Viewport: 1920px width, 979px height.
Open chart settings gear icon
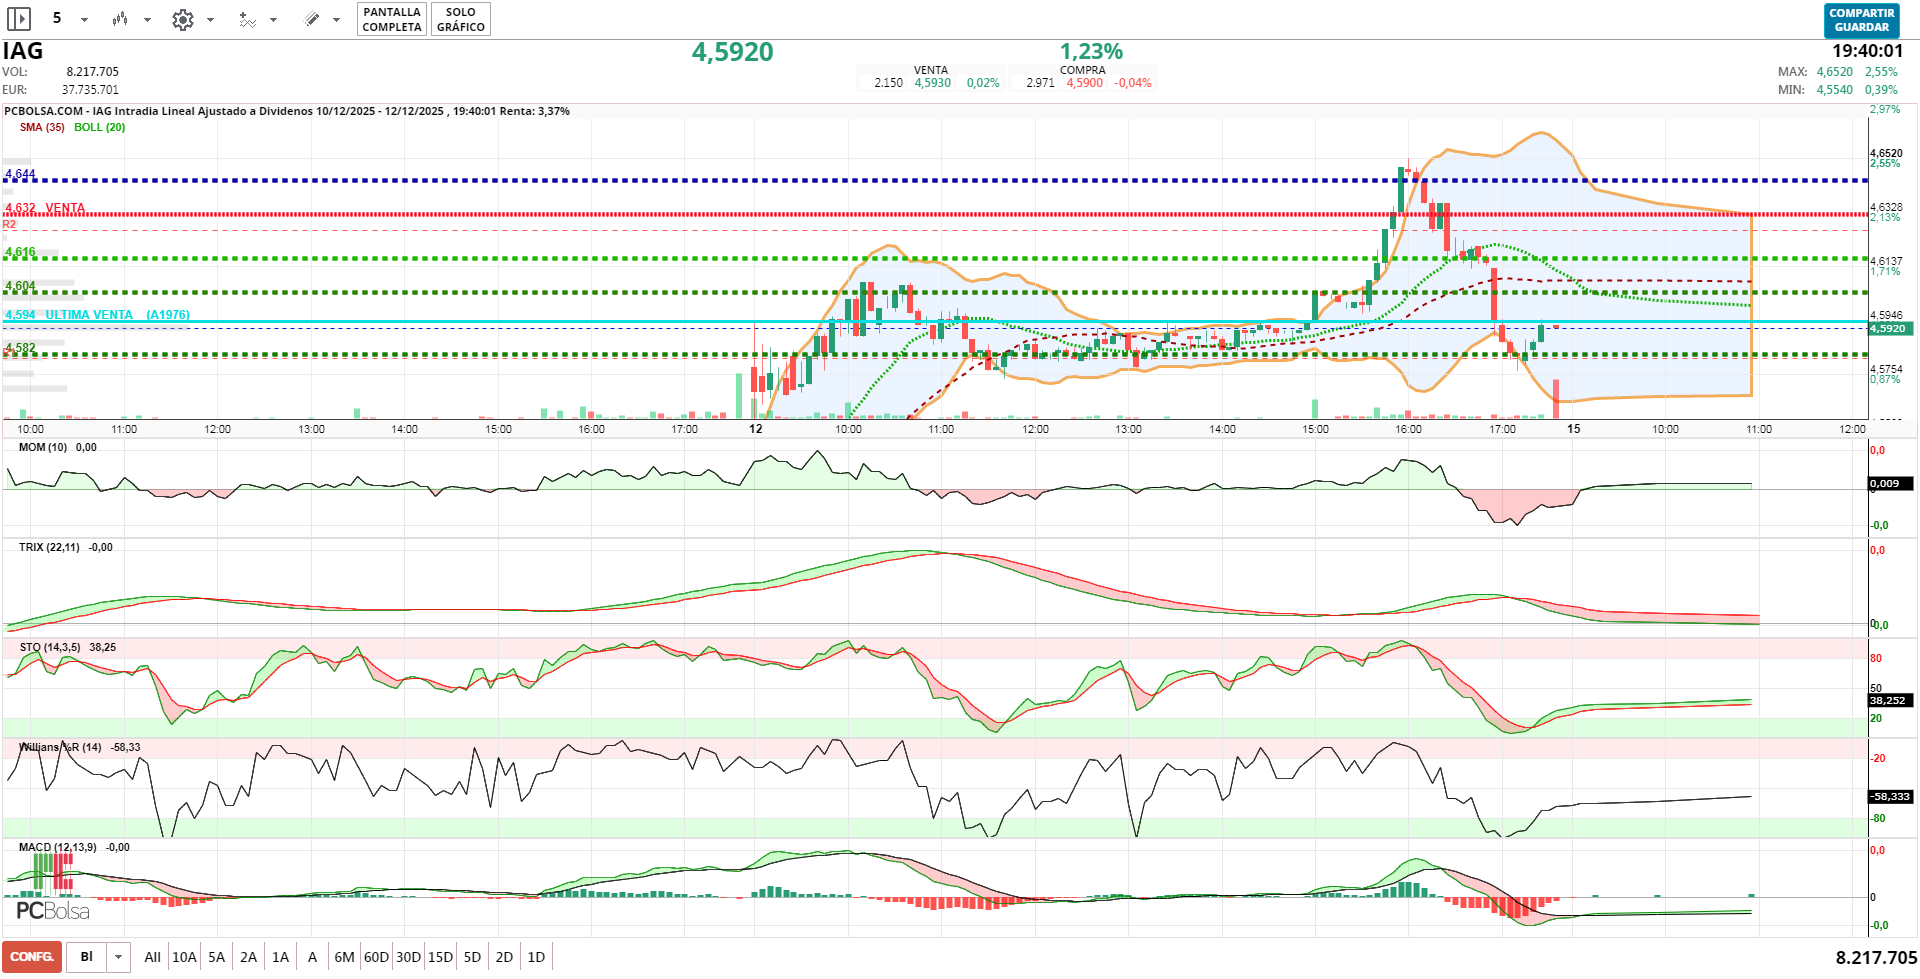coord(182,20)
